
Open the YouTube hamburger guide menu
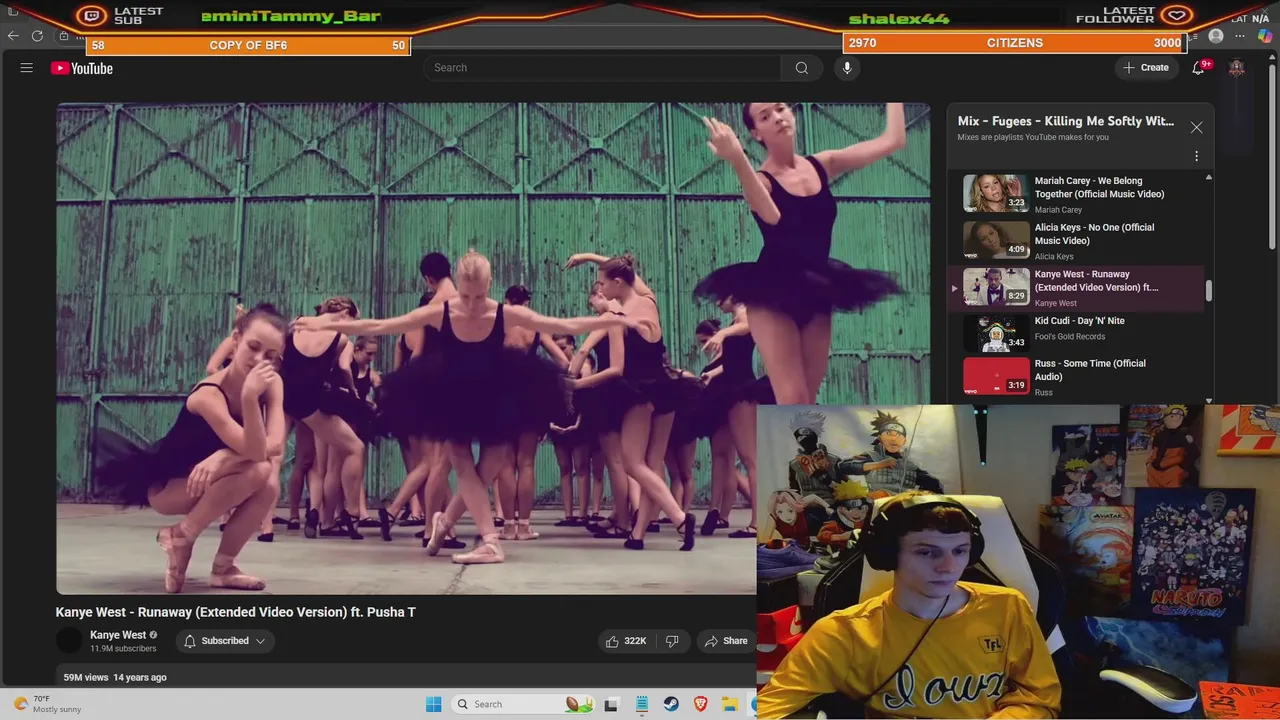[x=27, y=68]
